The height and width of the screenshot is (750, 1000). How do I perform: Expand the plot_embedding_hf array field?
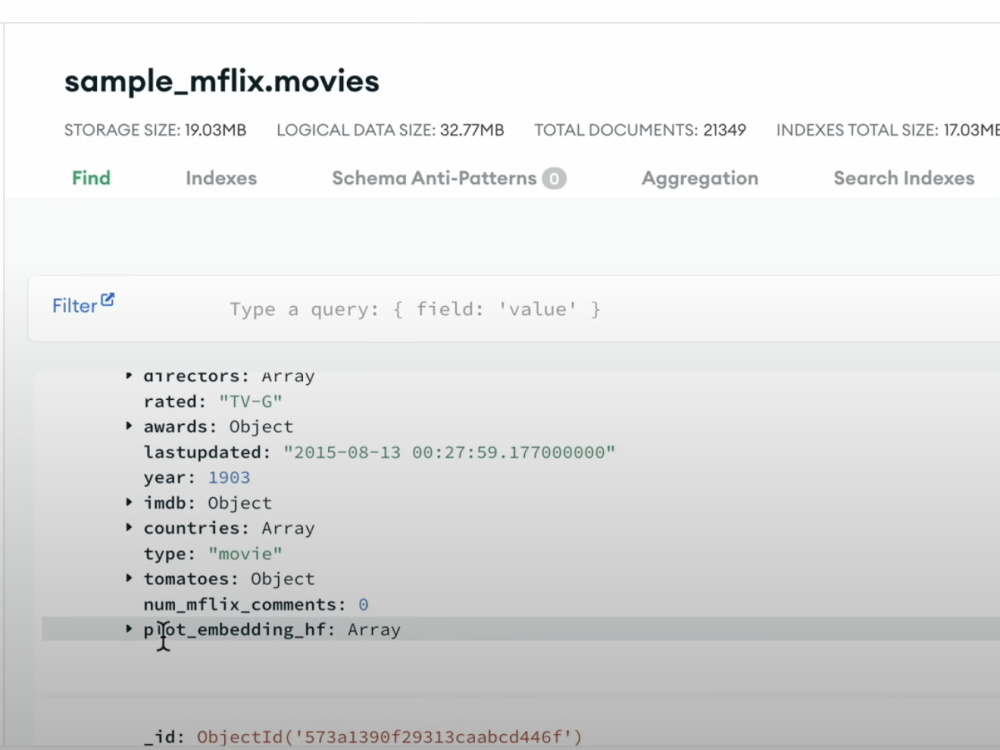coord(129,629)
